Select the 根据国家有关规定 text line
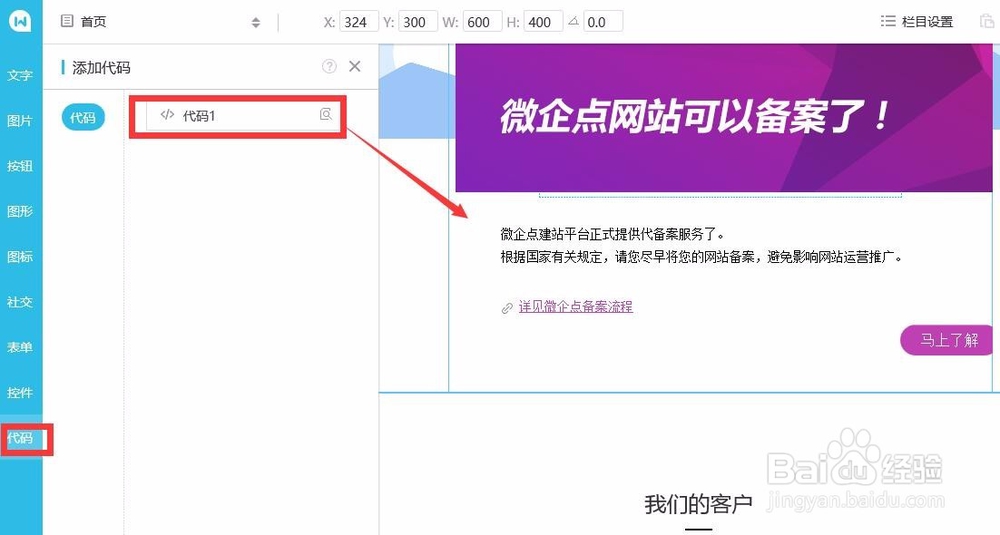The image size is (1000, 535). point(702,257)
